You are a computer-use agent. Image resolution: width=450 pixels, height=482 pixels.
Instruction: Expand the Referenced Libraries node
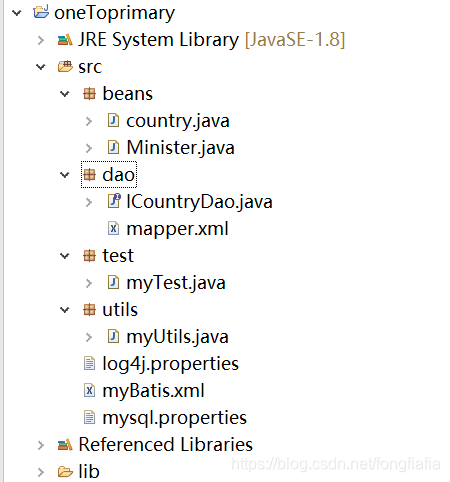(41, 445)
